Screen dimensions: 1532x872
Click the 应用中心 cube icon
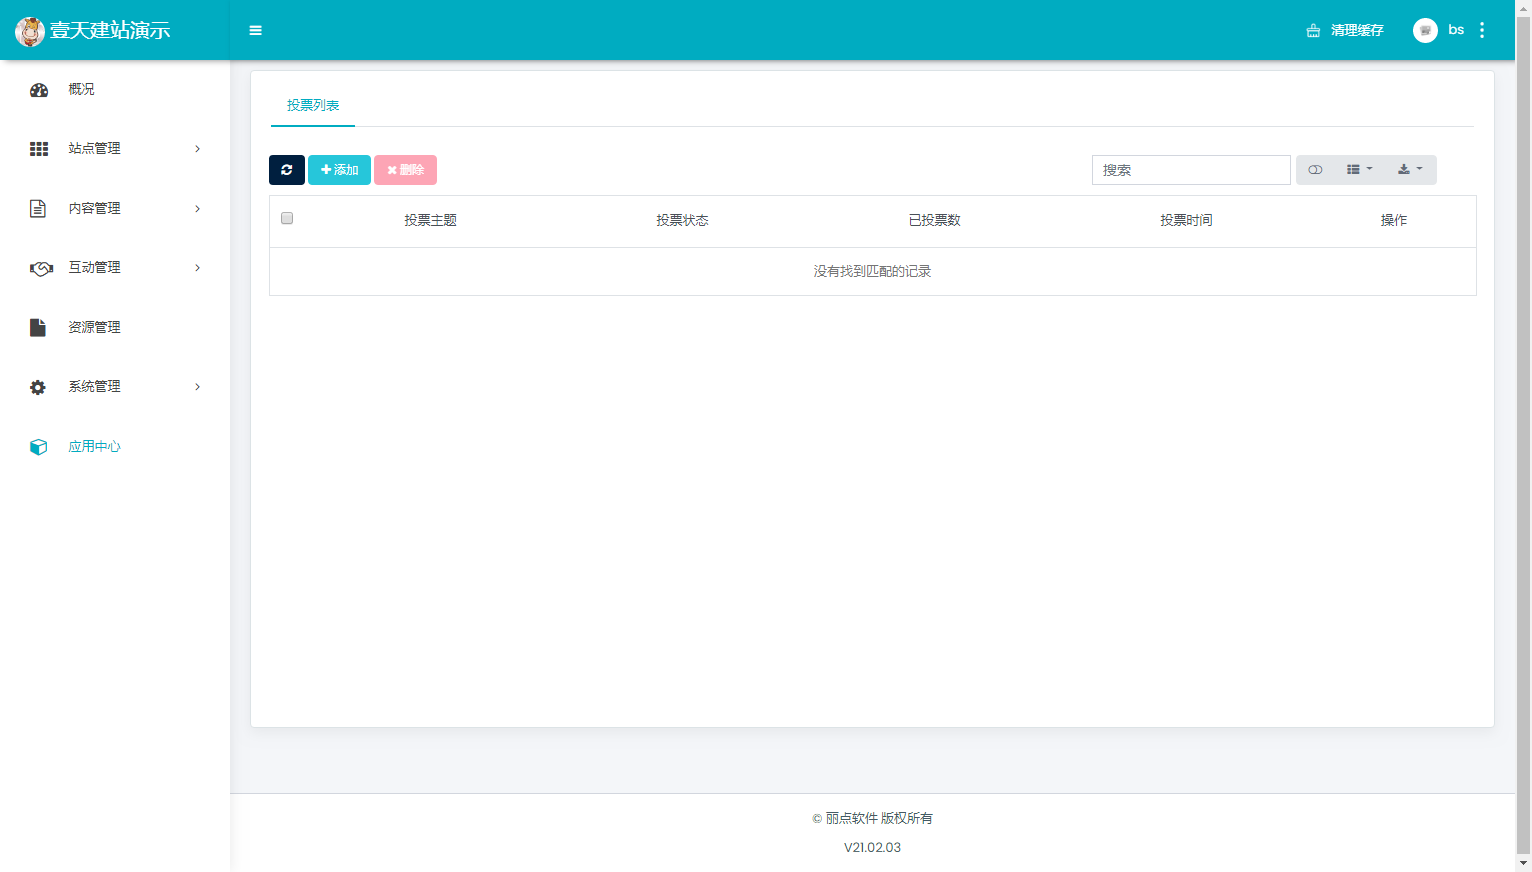click(x=39, y=447)
